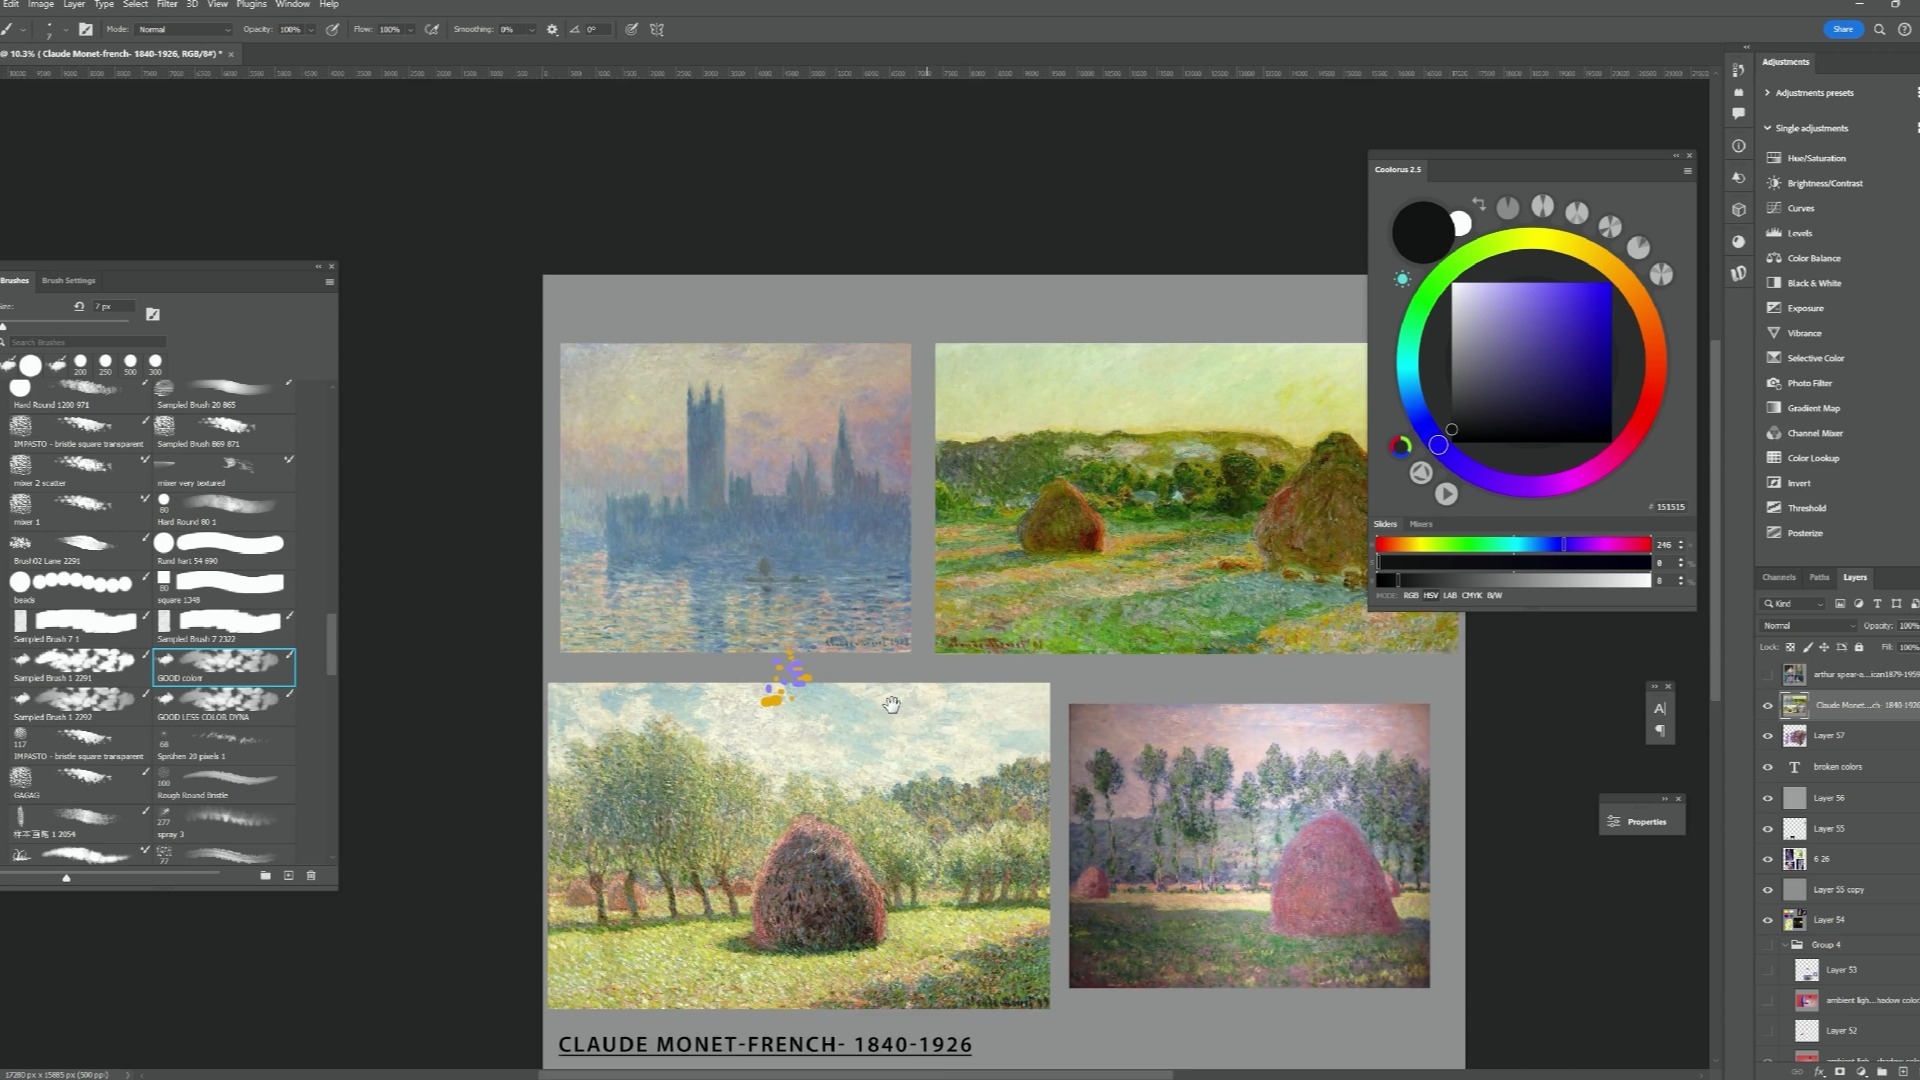The width and height of the screenshot is (1920, 1080).
Task: Open smoothing options gear
Action: pos(552,30)
